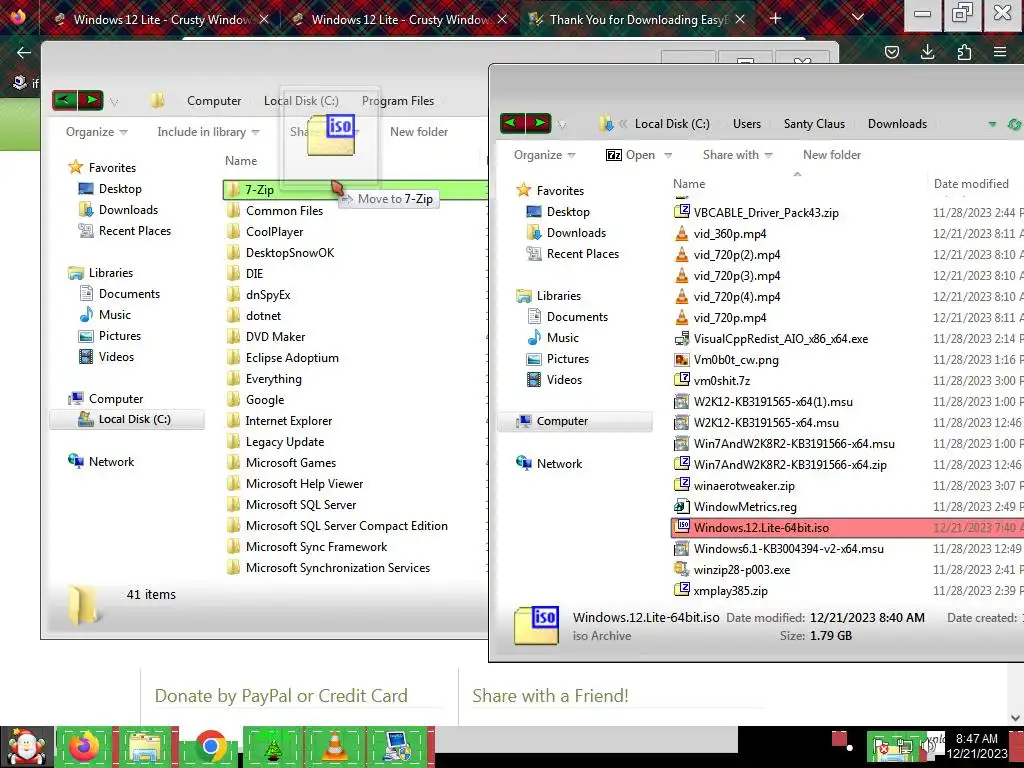Go back in Firefox browser
The image size is (1024, 768).
(x=24, y=52)
